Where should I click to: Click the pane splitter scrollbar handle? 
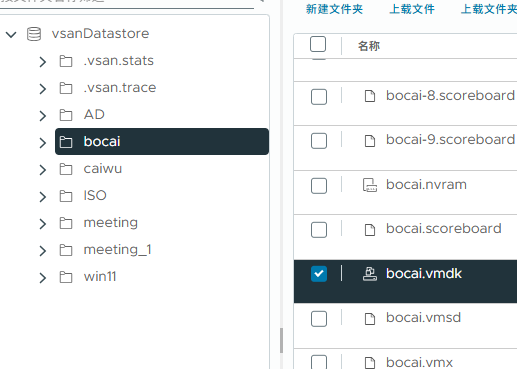[281, 340]
